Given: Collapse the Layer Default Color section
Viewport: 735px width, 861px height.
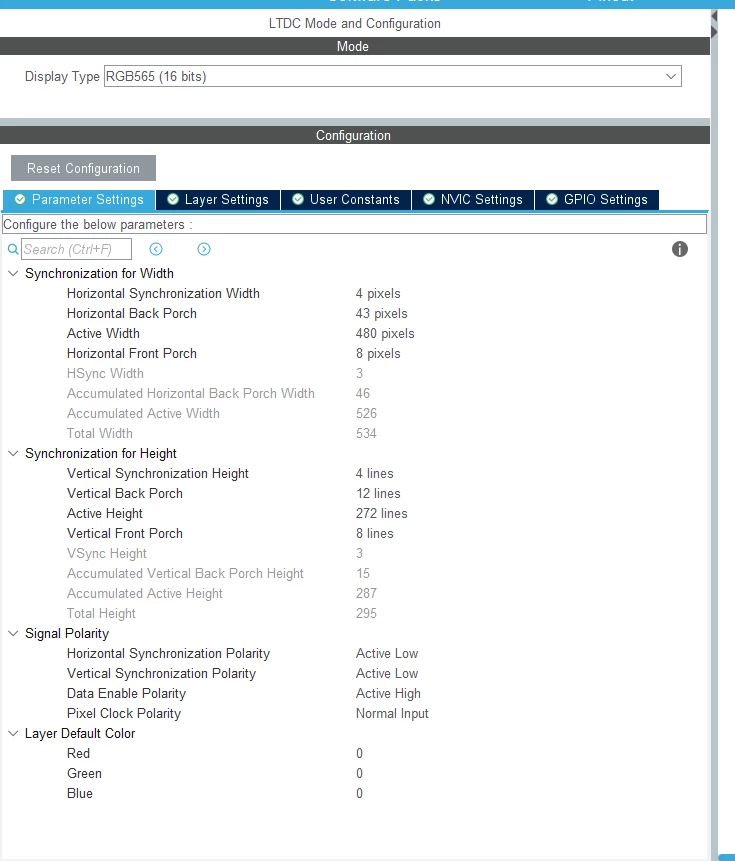Looking at the screenshot, I should [13, 733].
